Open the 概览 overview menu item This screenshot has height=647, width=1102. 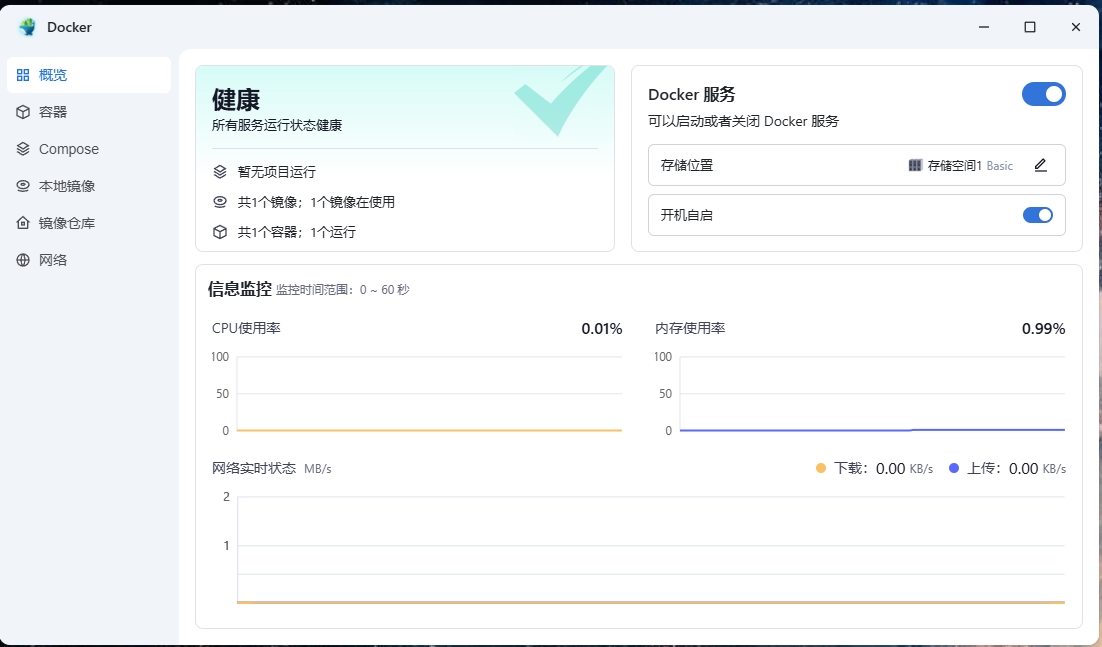click(89, 75)
